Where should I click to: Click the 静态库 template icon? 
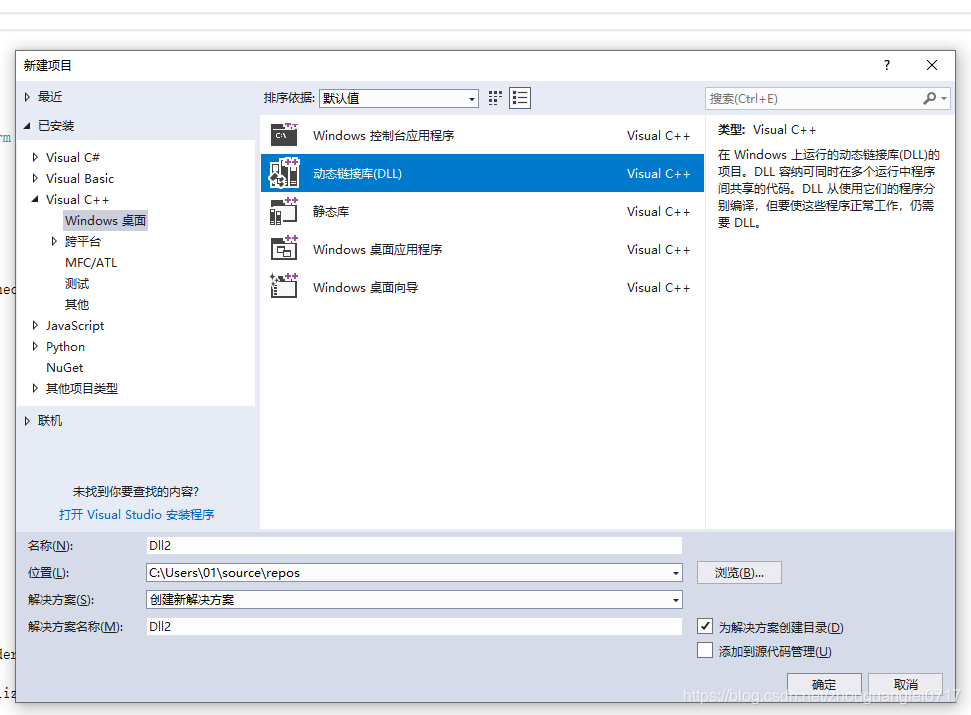point(284,211)
